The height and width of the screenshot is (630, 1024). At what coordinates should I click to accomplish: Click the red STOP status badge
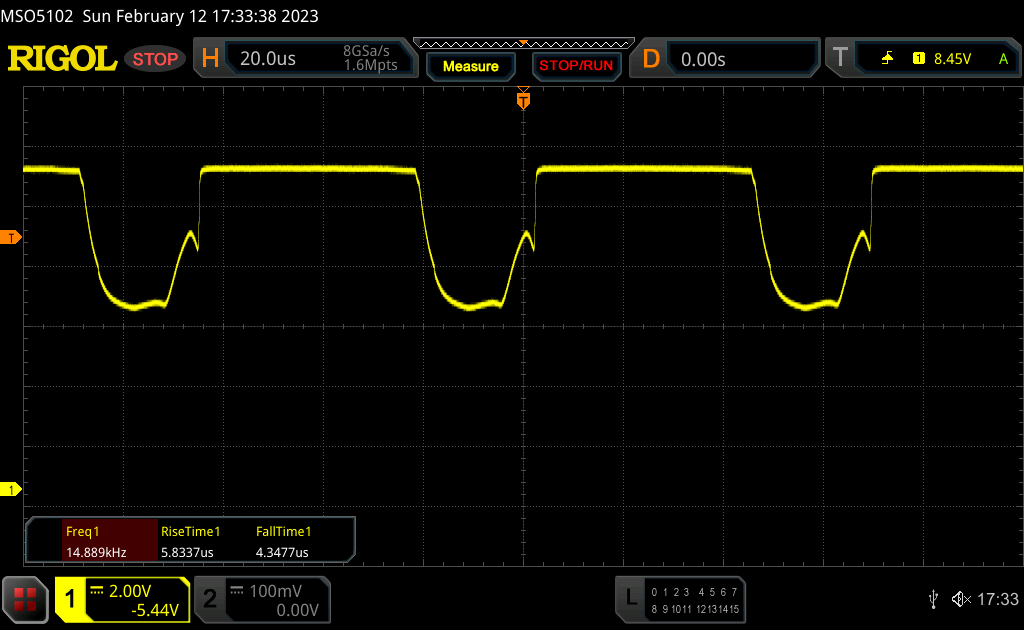click(x=155, y=59)
